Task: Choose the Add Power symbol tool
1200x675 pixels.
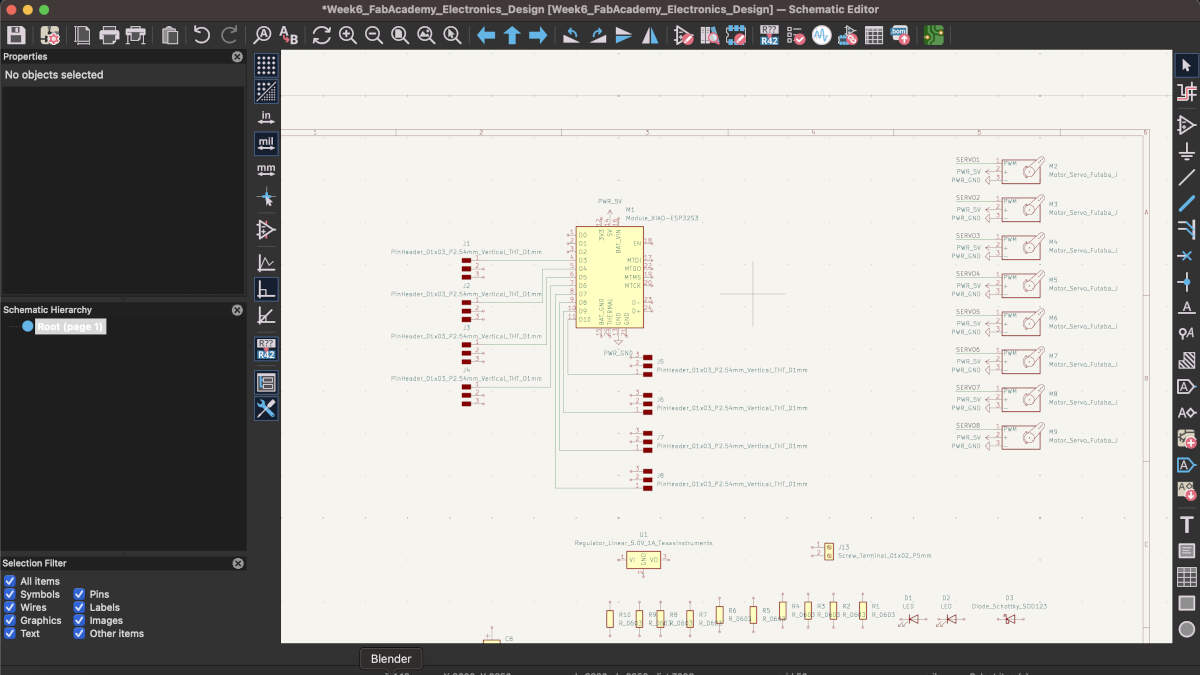Action: tap(1187, 152)
